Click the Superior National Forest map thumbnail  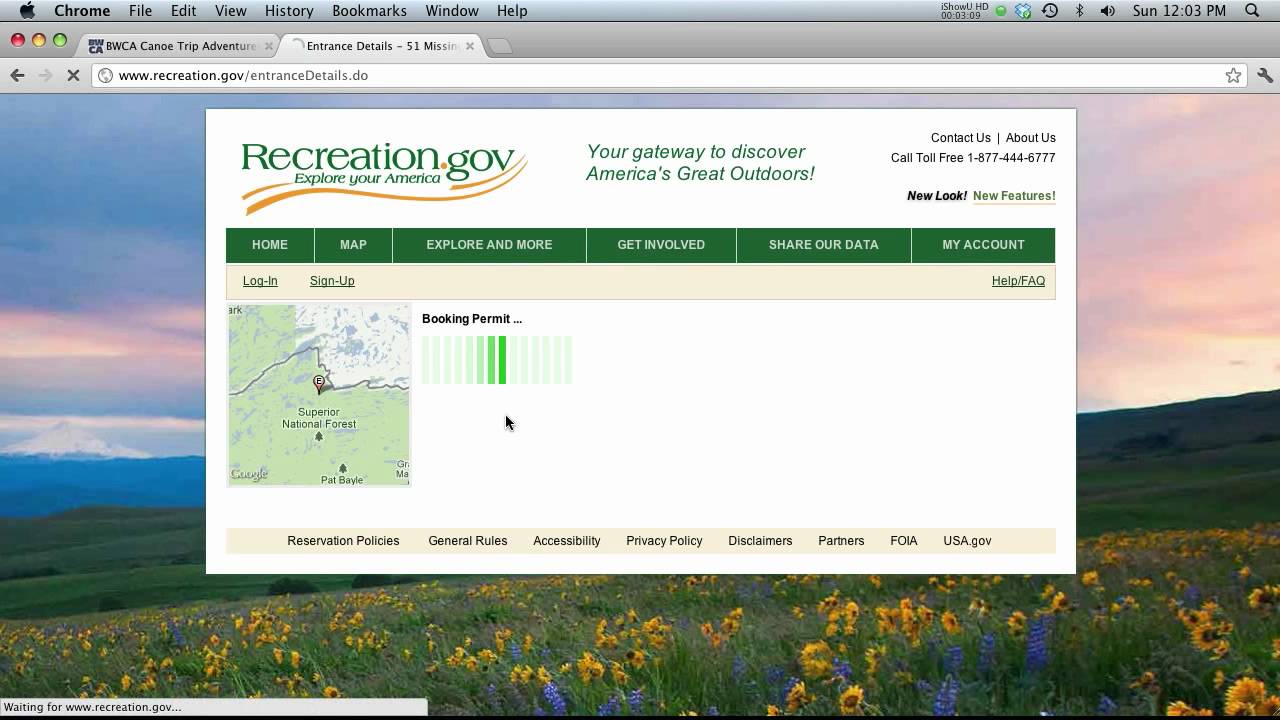tap(319, 395)
